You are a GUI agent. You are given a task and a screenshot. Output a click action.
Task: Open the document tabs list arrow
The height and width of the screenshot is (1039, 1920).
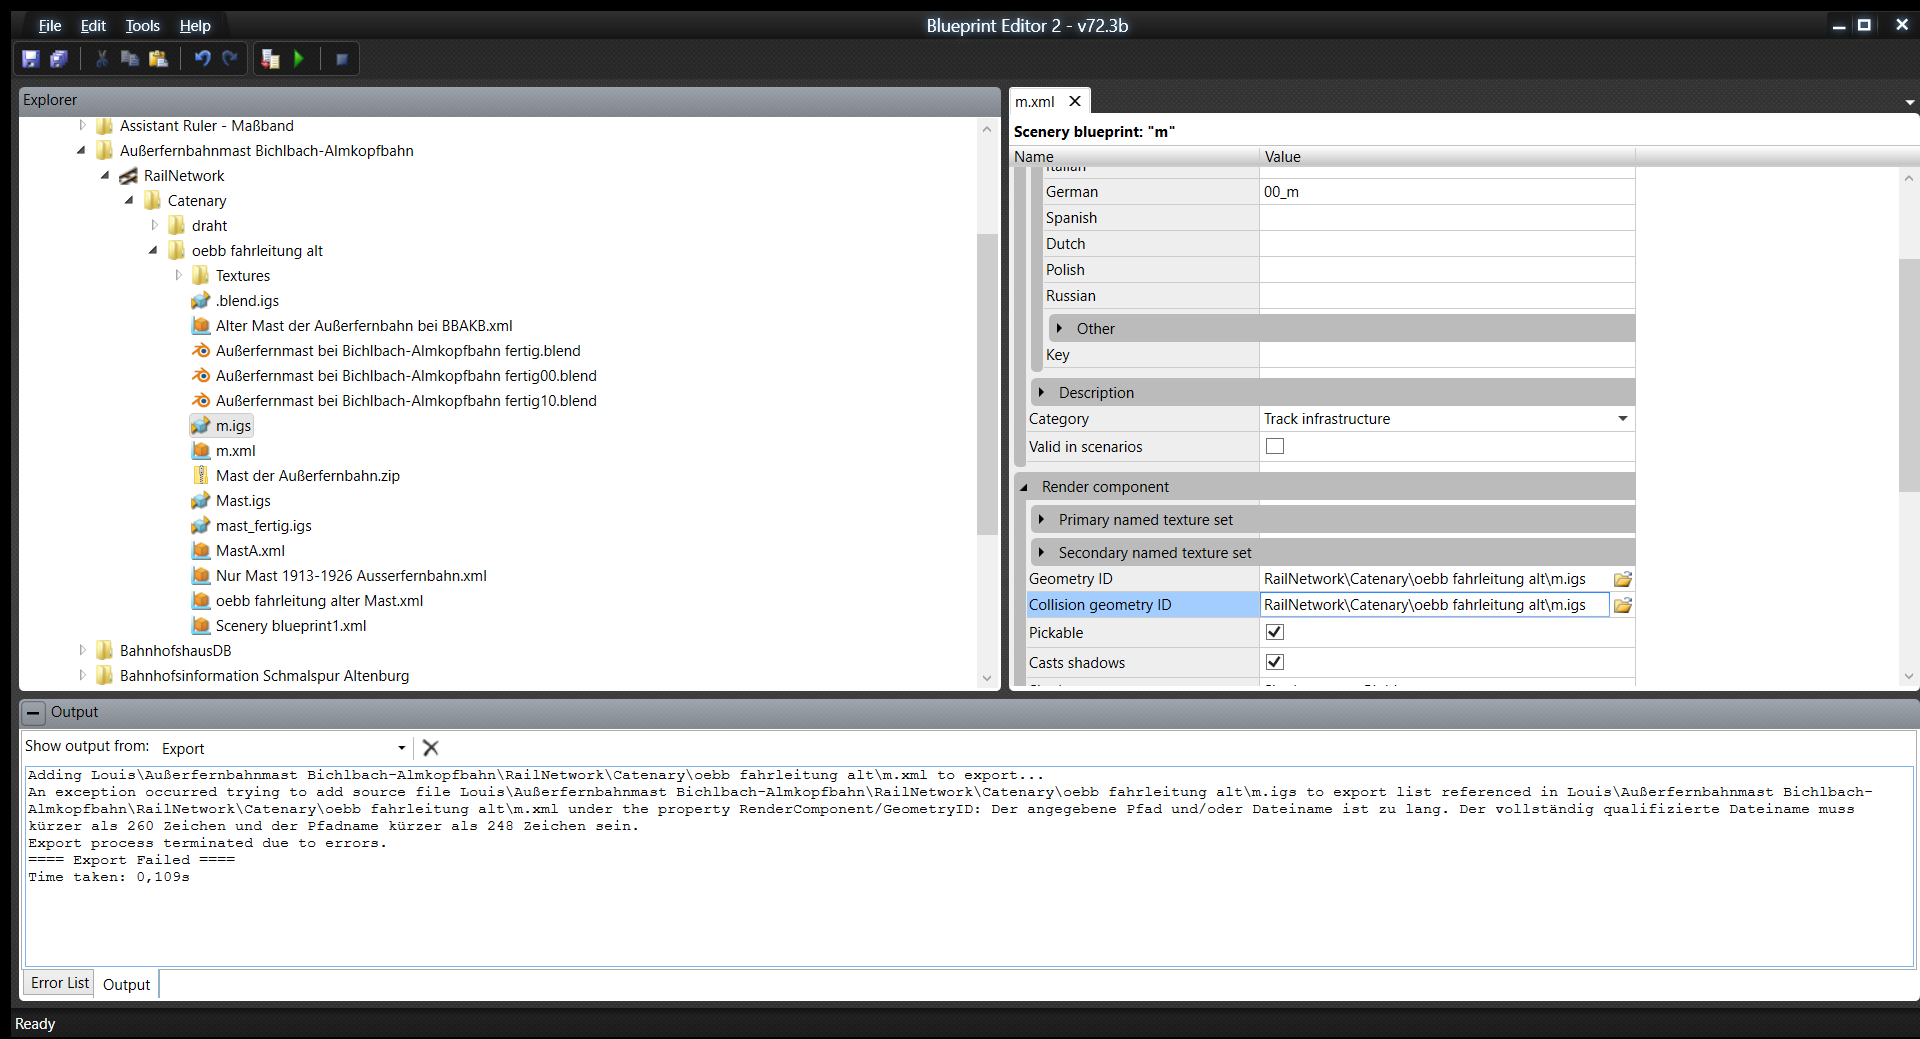tap(1910, 102)
